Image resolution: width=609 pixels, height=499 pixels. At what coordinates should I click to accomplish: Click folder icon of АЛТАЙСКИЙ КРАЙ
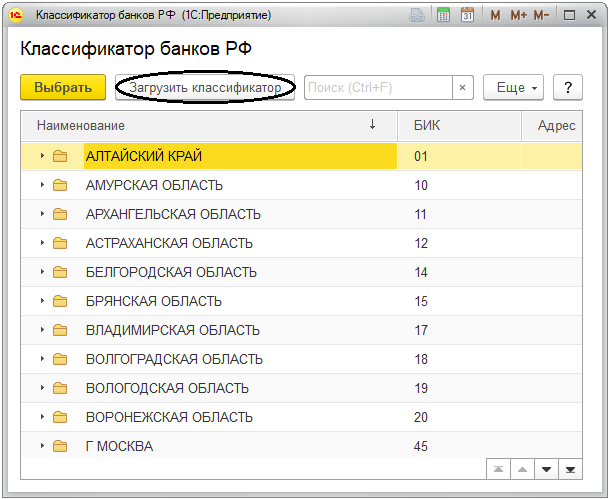pos(60,156)
